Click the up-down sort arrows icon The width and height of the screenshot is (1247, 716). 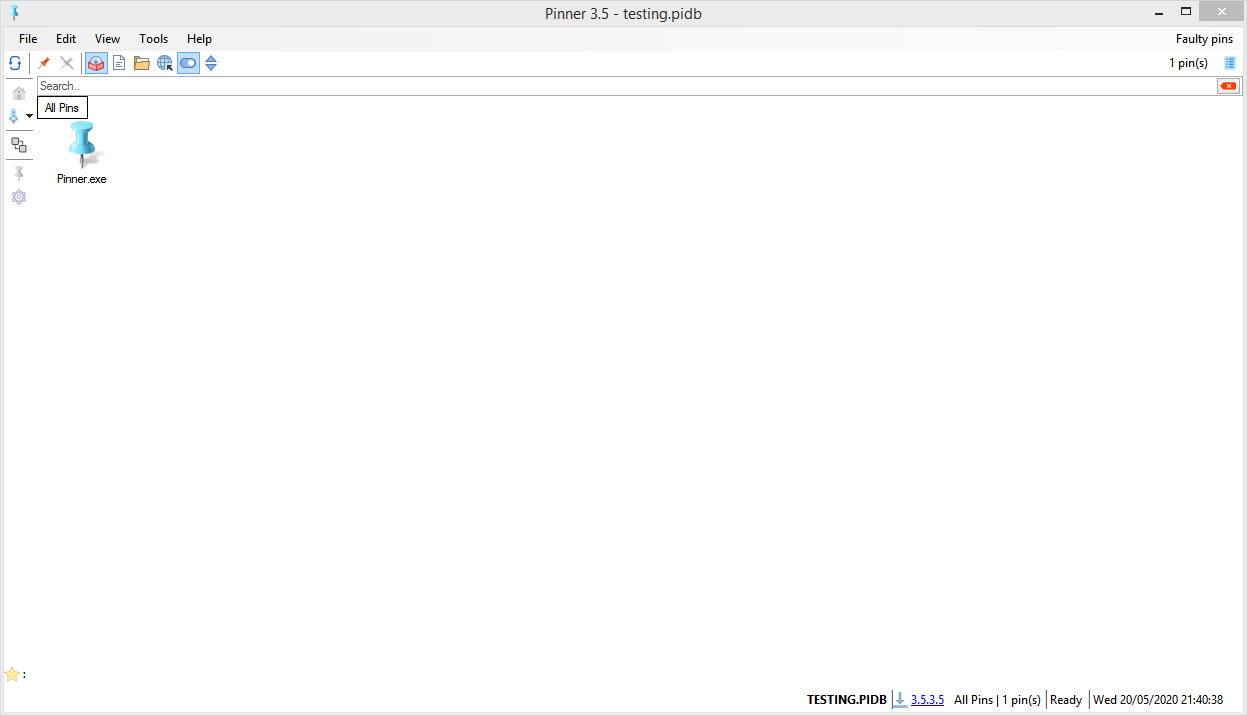point(211,63)
